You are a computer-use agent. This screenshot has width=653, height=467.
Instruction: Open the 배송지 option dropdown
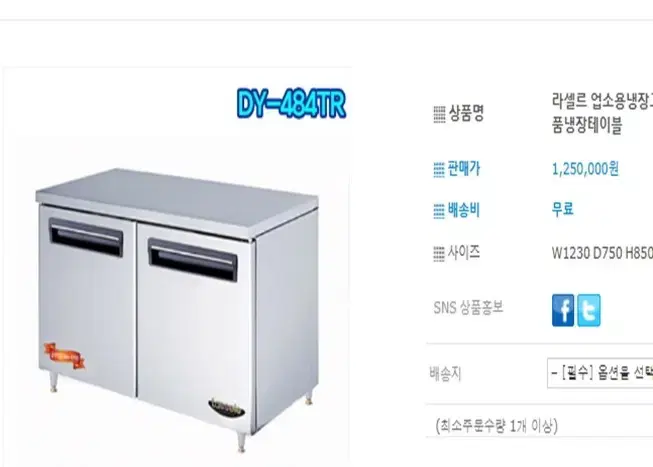click(600, 373)
